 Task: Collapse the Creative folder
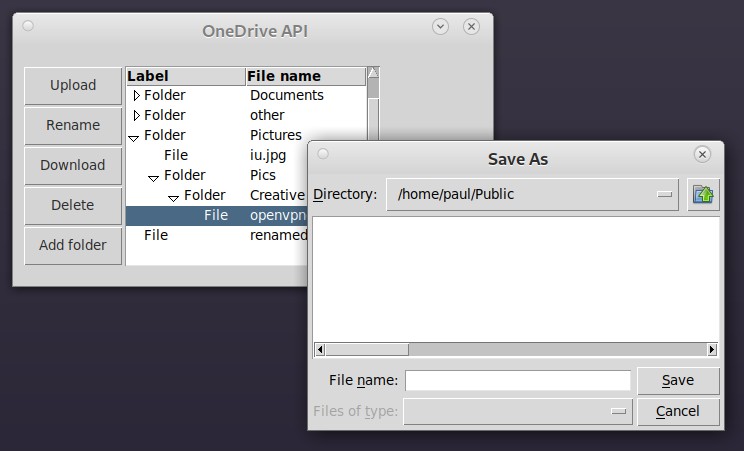point(173,198)
